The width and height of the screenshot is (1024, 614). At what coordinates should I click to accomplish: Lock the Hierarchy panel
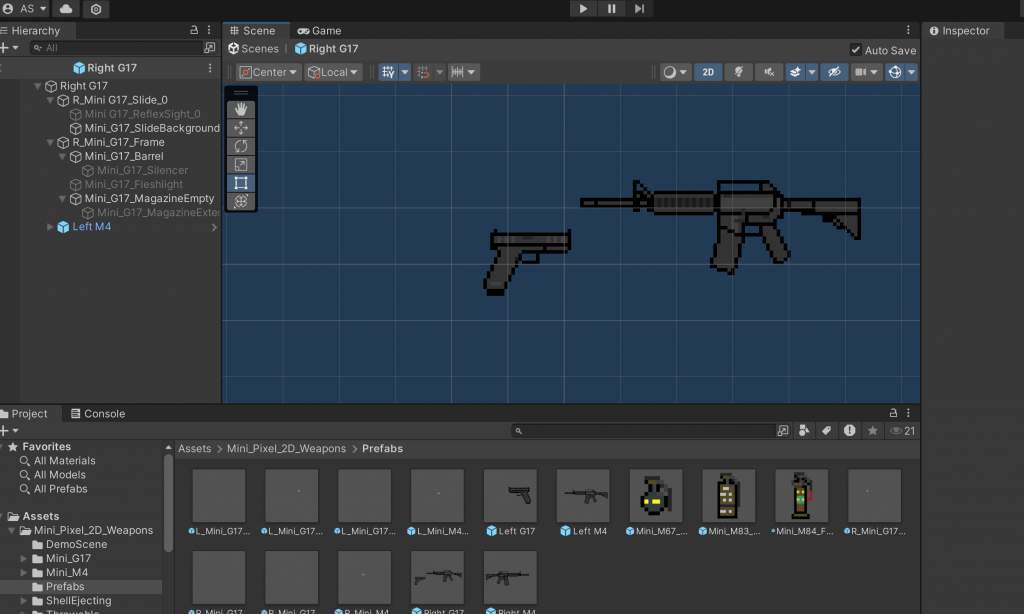[194, 30]
